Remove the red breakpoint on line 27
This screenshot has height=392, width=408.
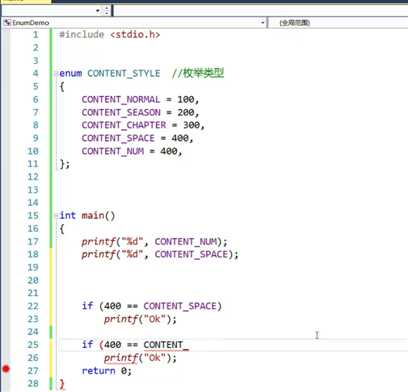click(x=6, y=369)
